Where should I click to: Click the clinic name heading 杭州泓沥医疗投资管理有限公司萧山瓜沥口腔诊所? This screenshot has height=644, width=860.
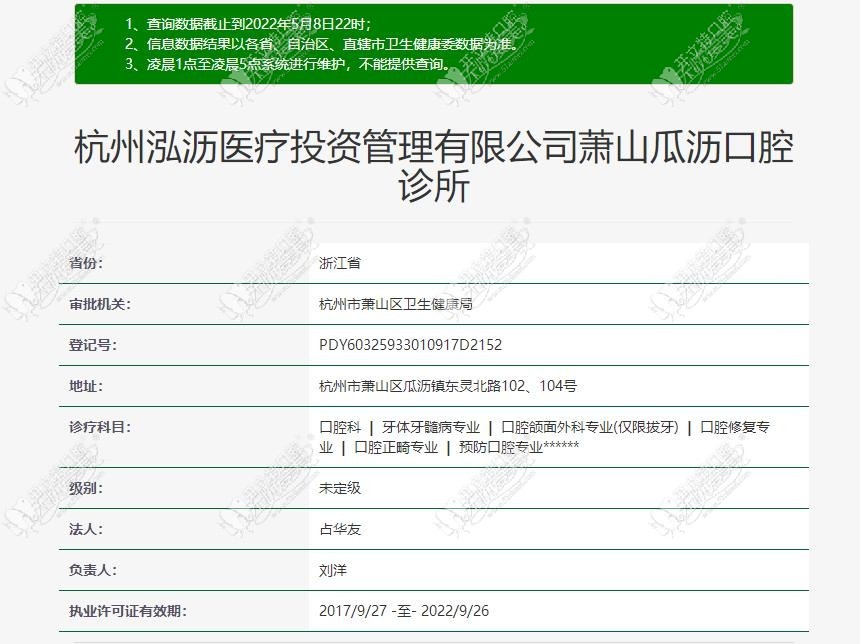[x=433, y=165]
